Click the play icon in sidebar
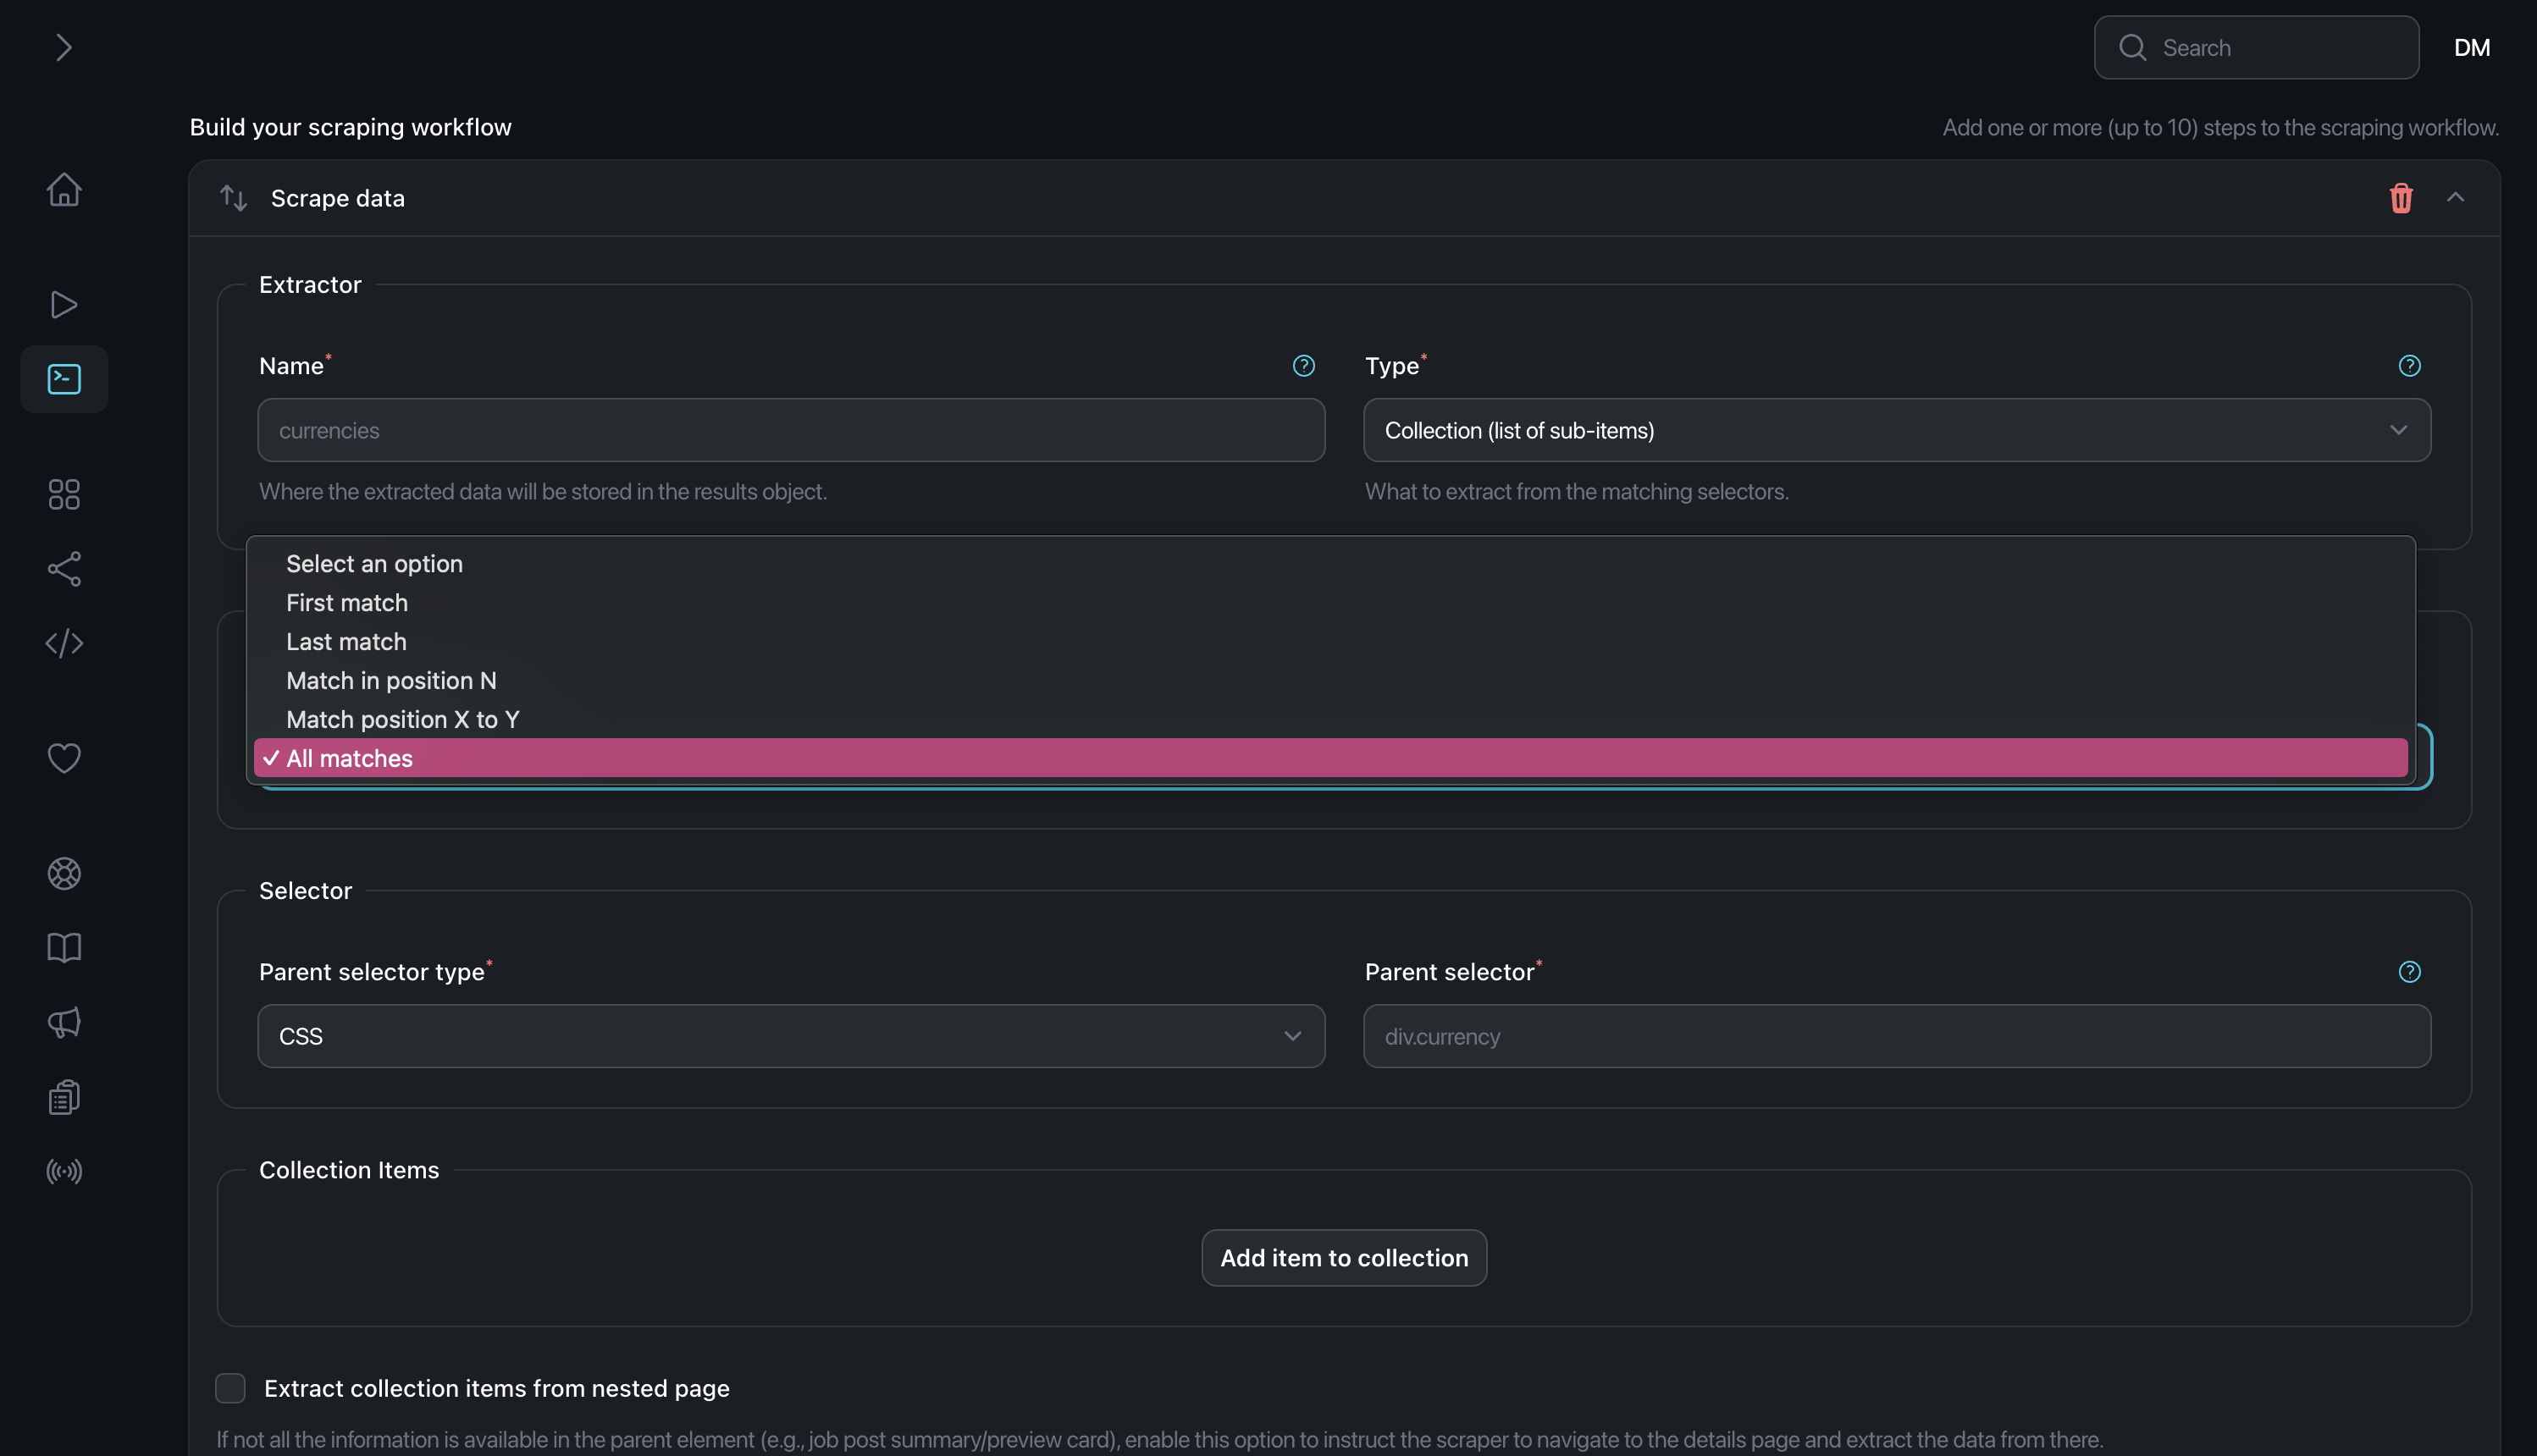 click(64, 304)
